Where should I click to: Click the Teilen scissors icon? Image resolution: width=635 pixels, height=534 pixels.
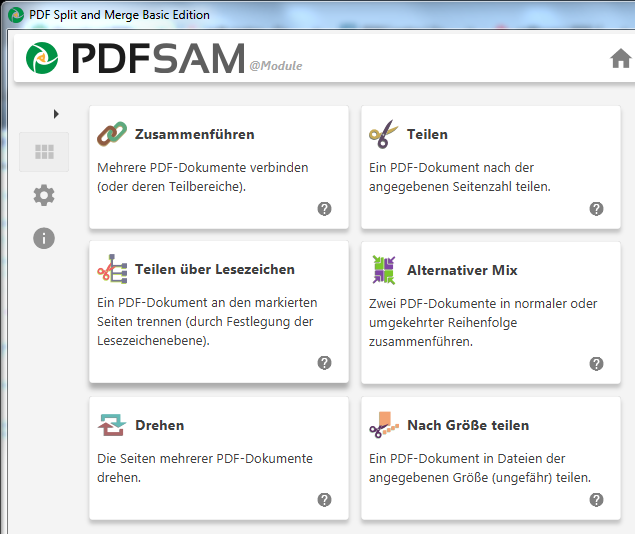383,134
